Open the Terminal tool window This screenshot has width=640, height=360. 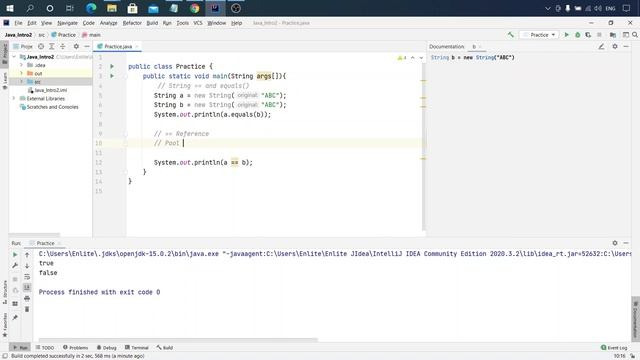137,348
